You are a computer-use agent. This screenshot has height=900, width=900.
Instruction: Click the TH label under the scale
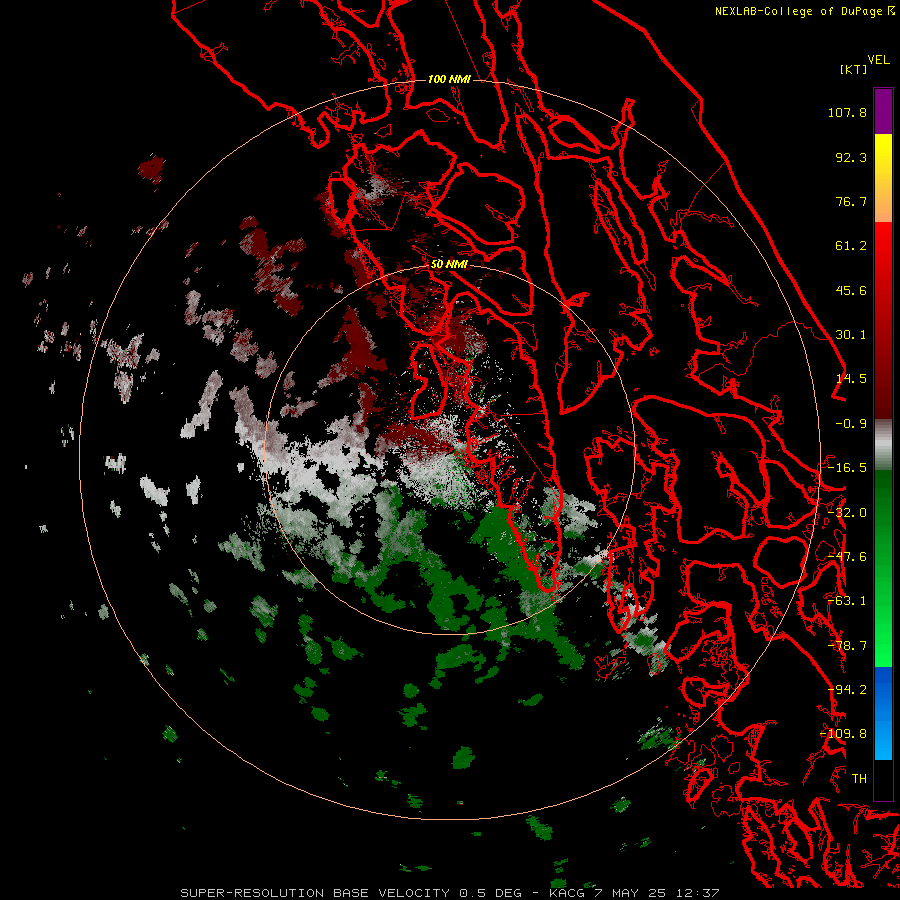(x=859, y=779)
